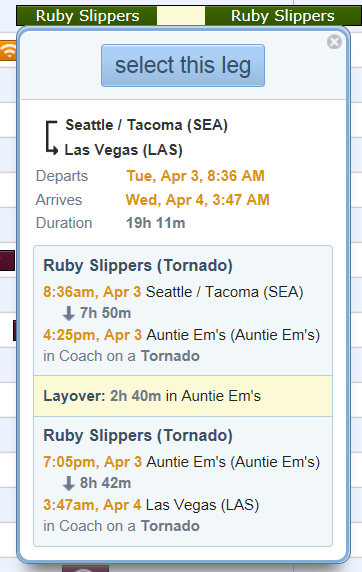Click the gray element below the popup
This screenshot has width=362, height=572.
tap(85, 568)
